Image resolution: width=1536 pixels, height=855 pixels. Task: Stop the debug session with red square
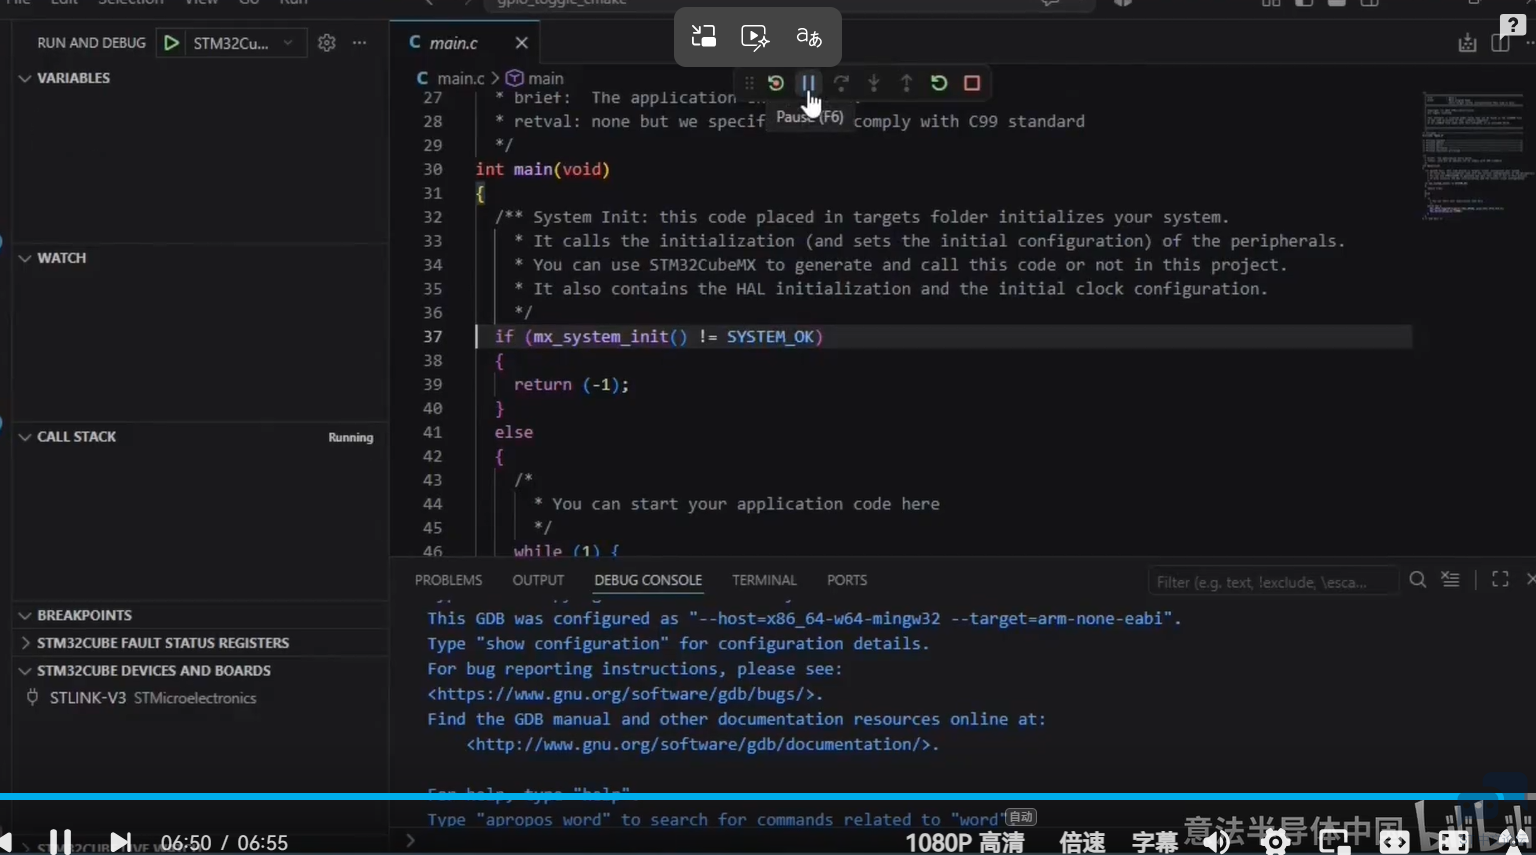(972, 83)
